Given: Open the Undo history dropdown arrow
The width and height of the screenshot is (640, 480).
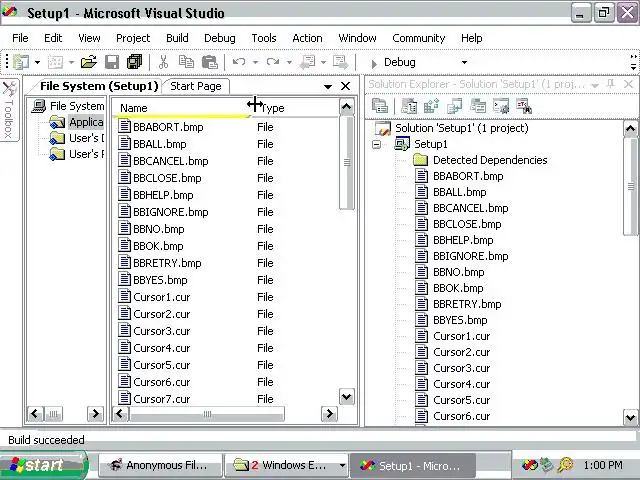Looking at the screenshot, I should point(255,62).
